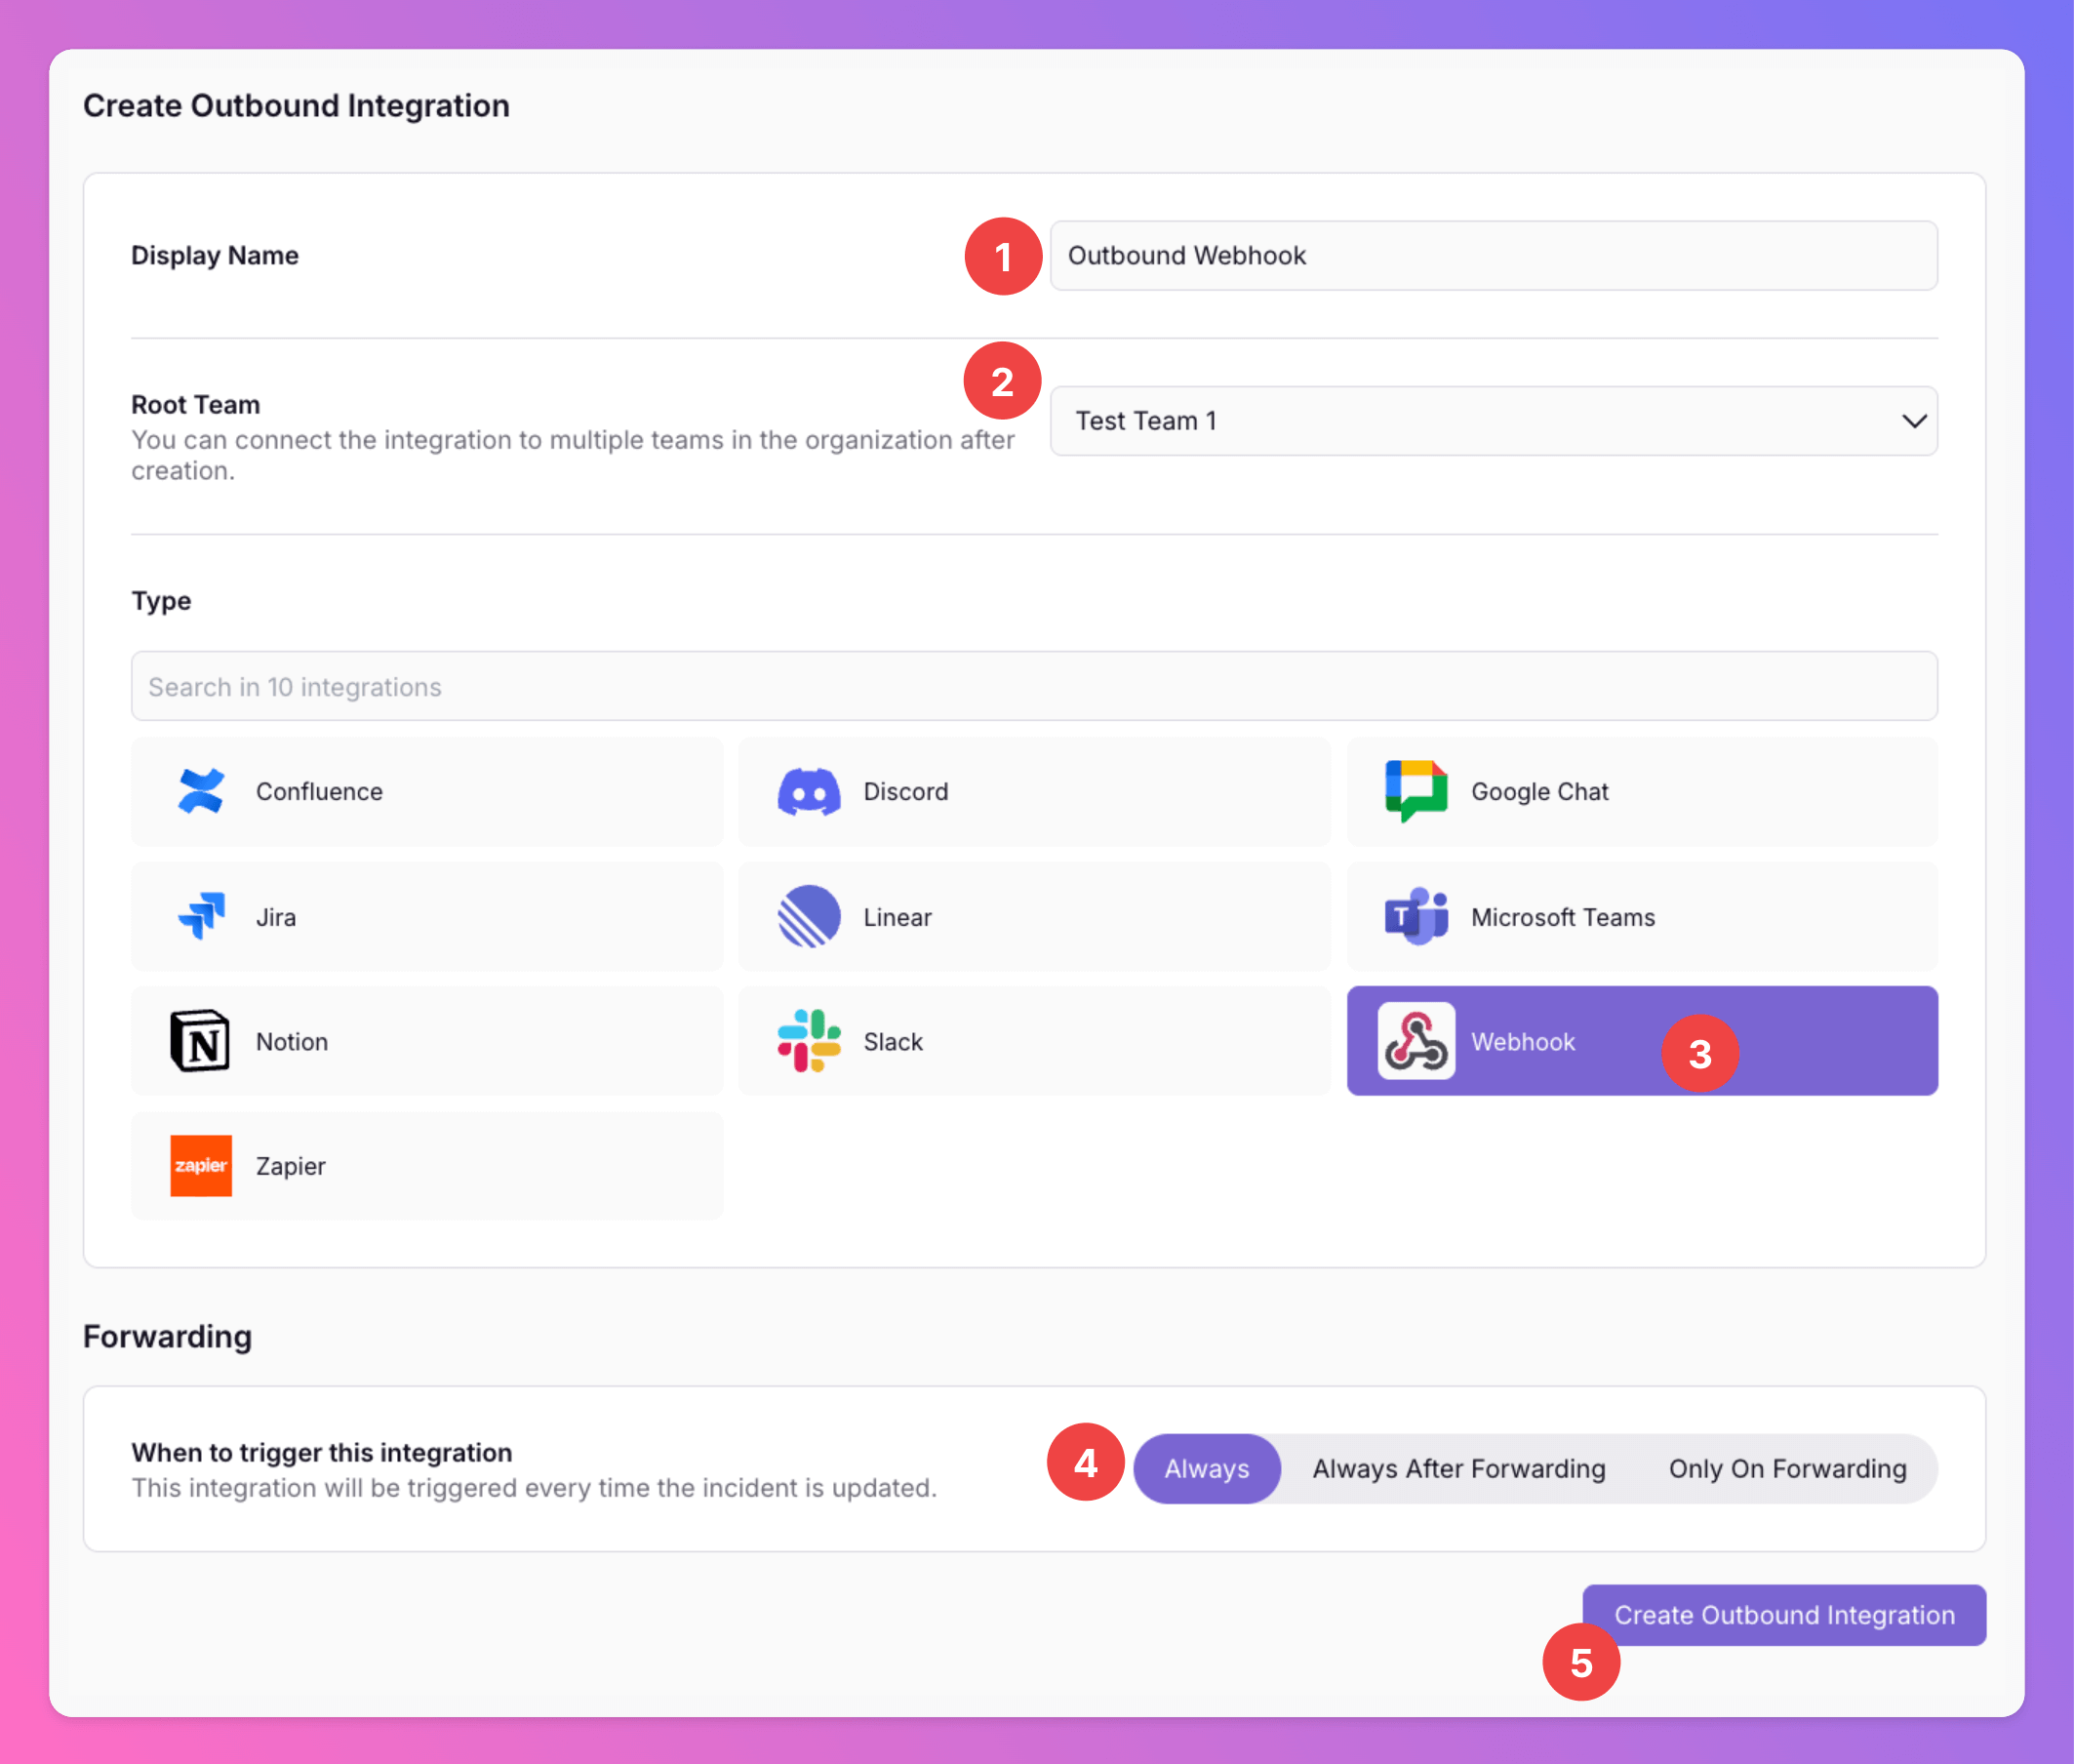
Task: Focus the Display Name input field
Action: (1492, 256)
